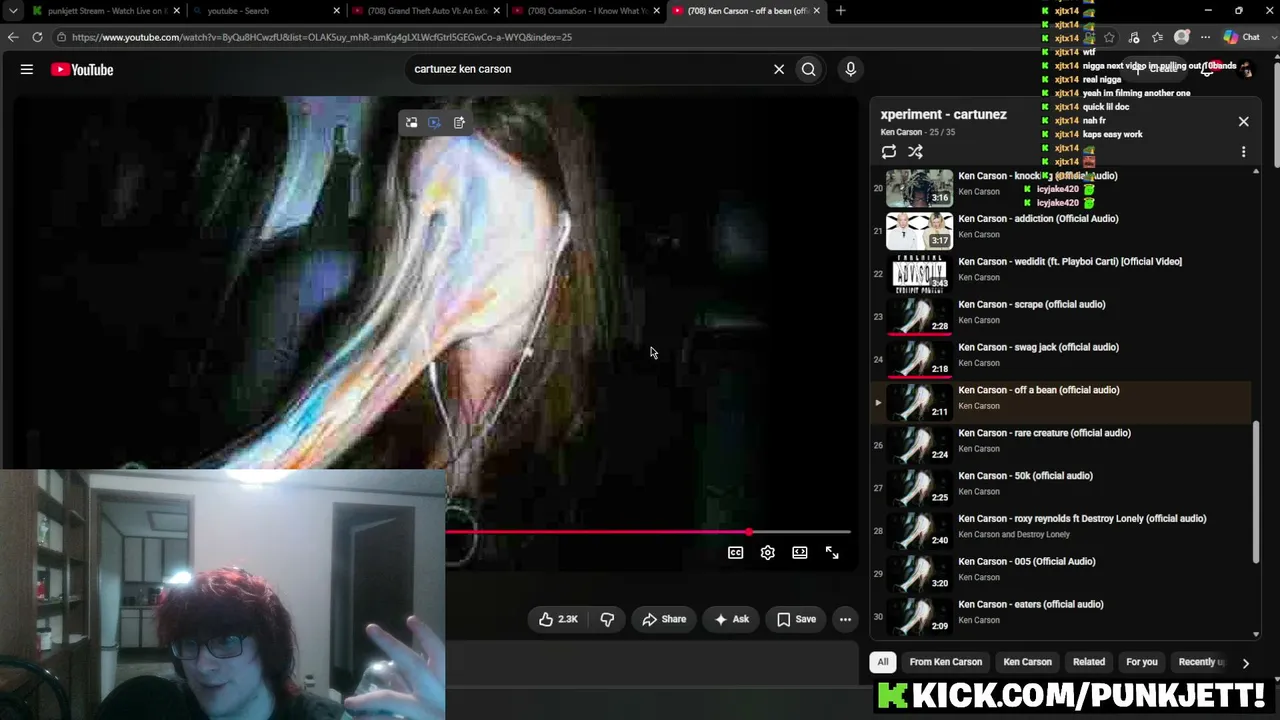Viewport: 1280px width, 720px height.
Task: Play roxy reynolds ft Destroy Lonely
Action: [x=1082, y=519]
